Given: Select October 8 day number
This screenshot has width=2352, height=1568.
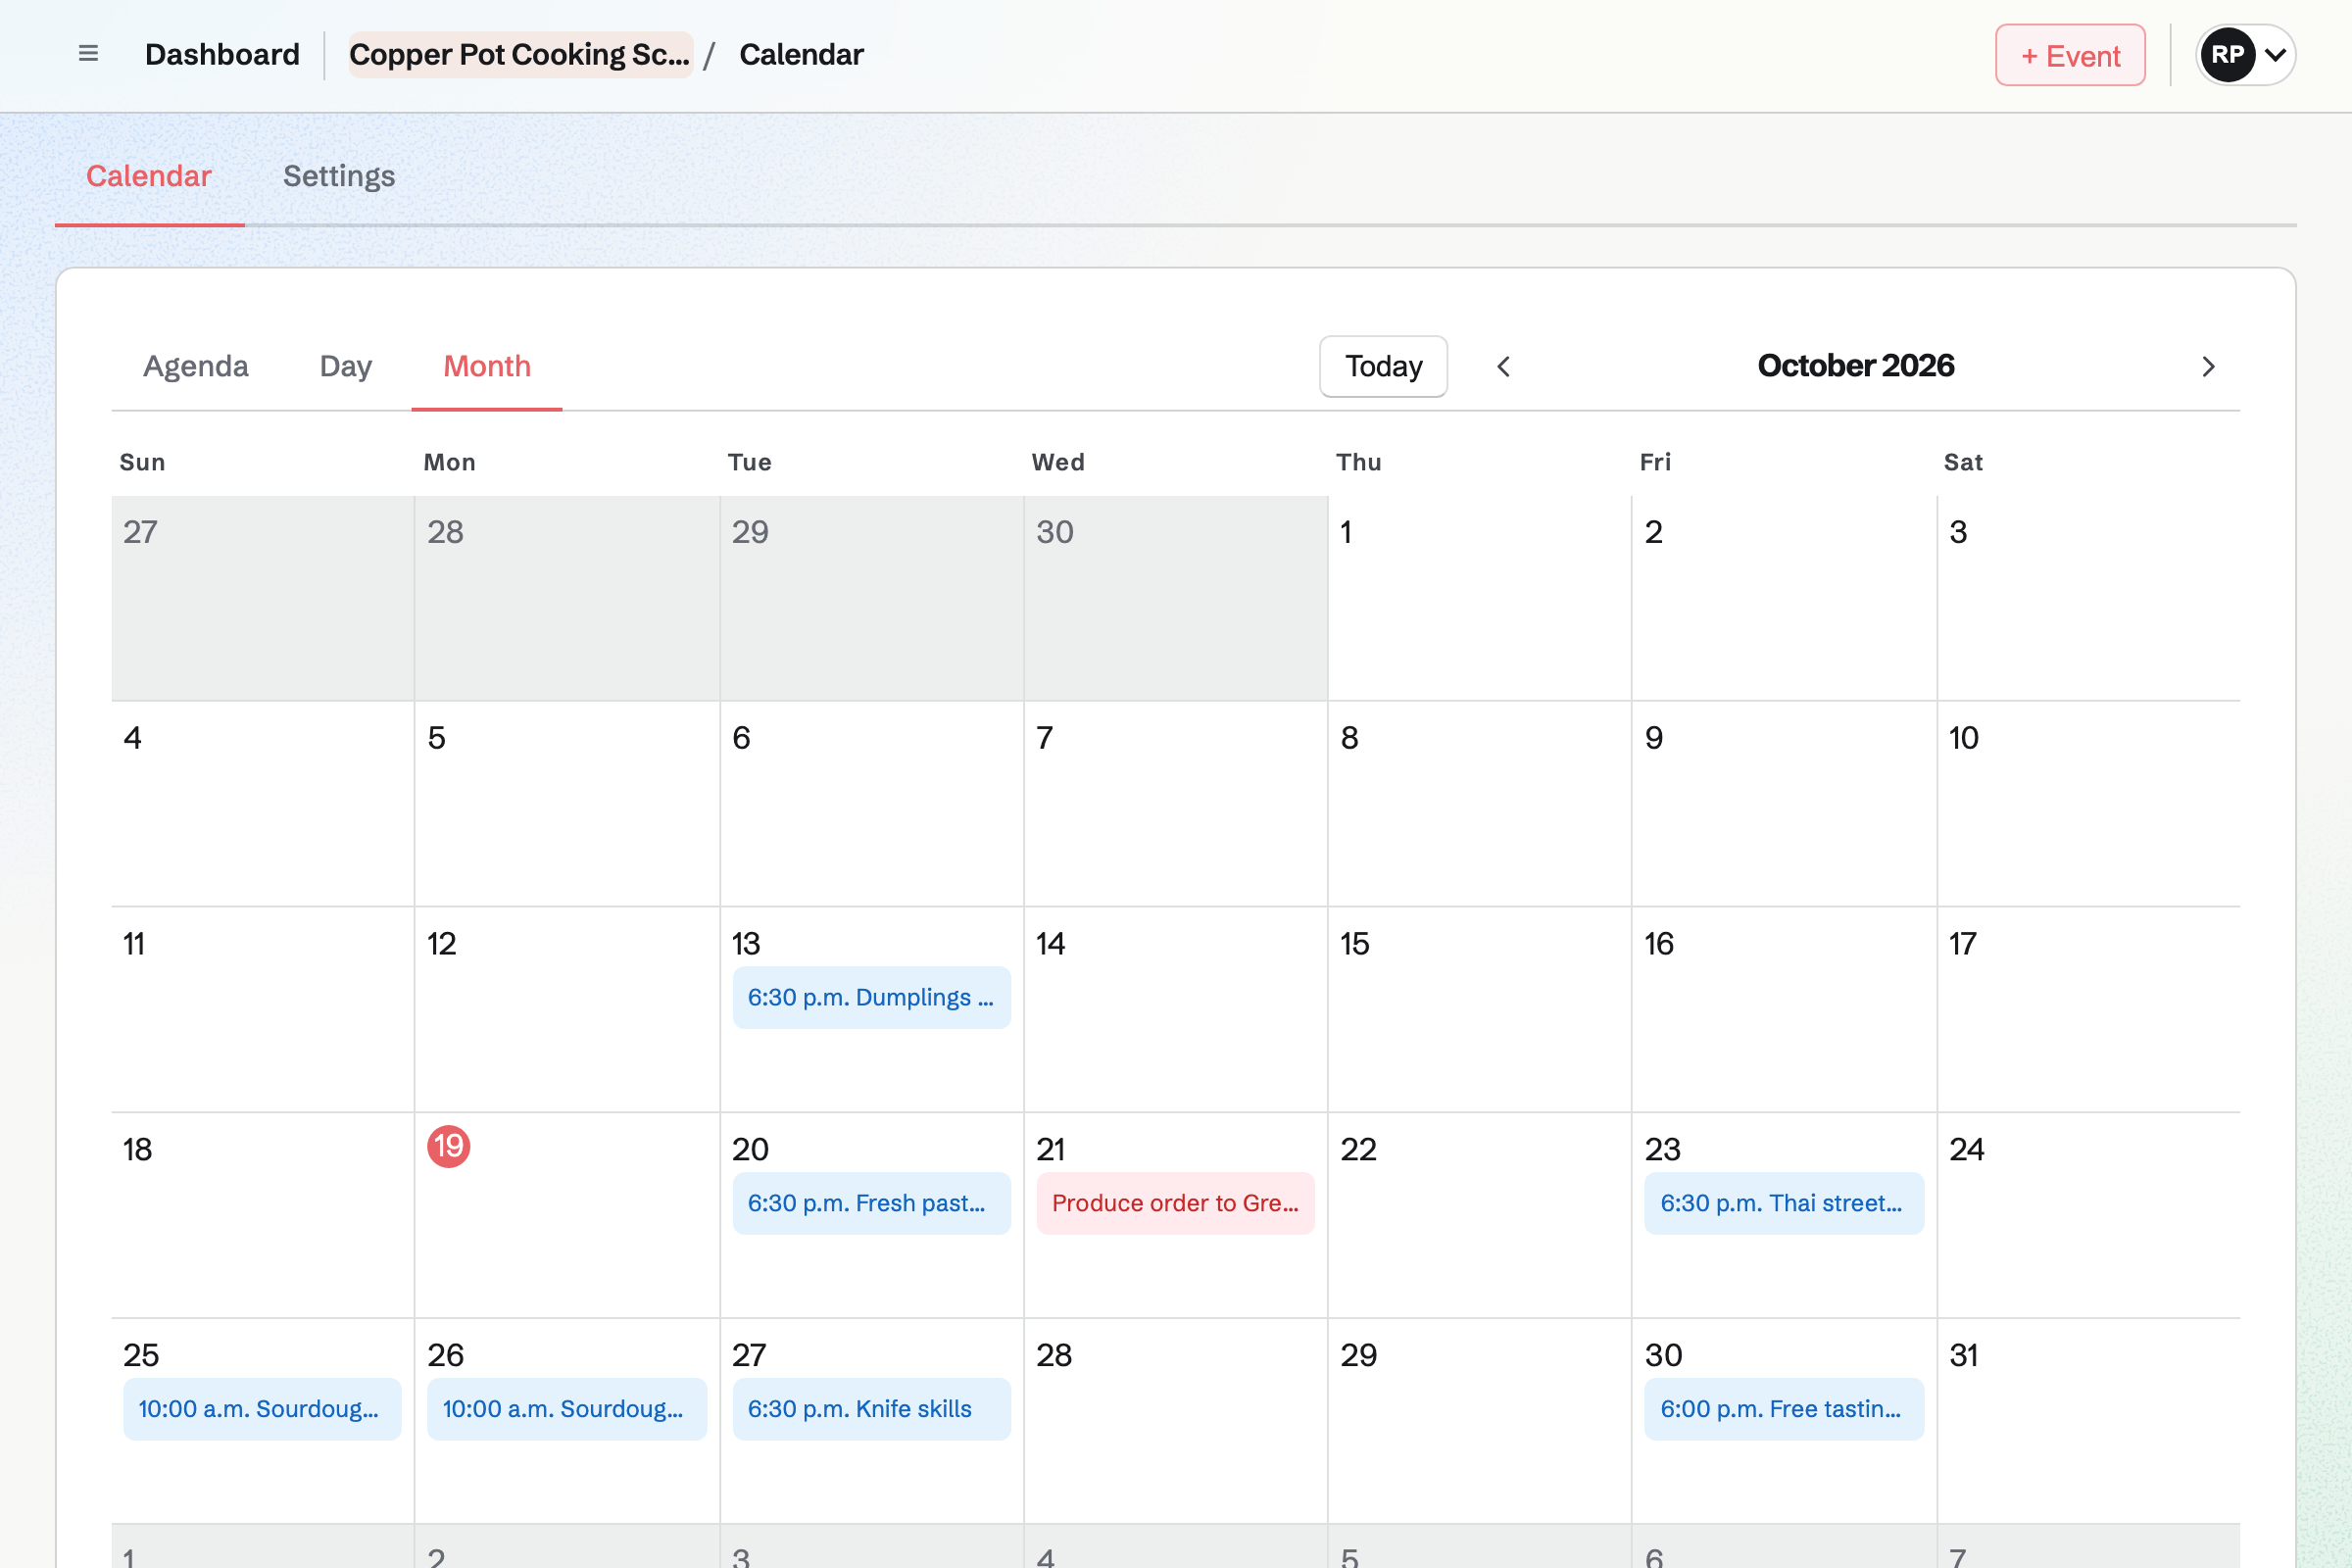Looking at the screenshot, I should (1349, 738).
